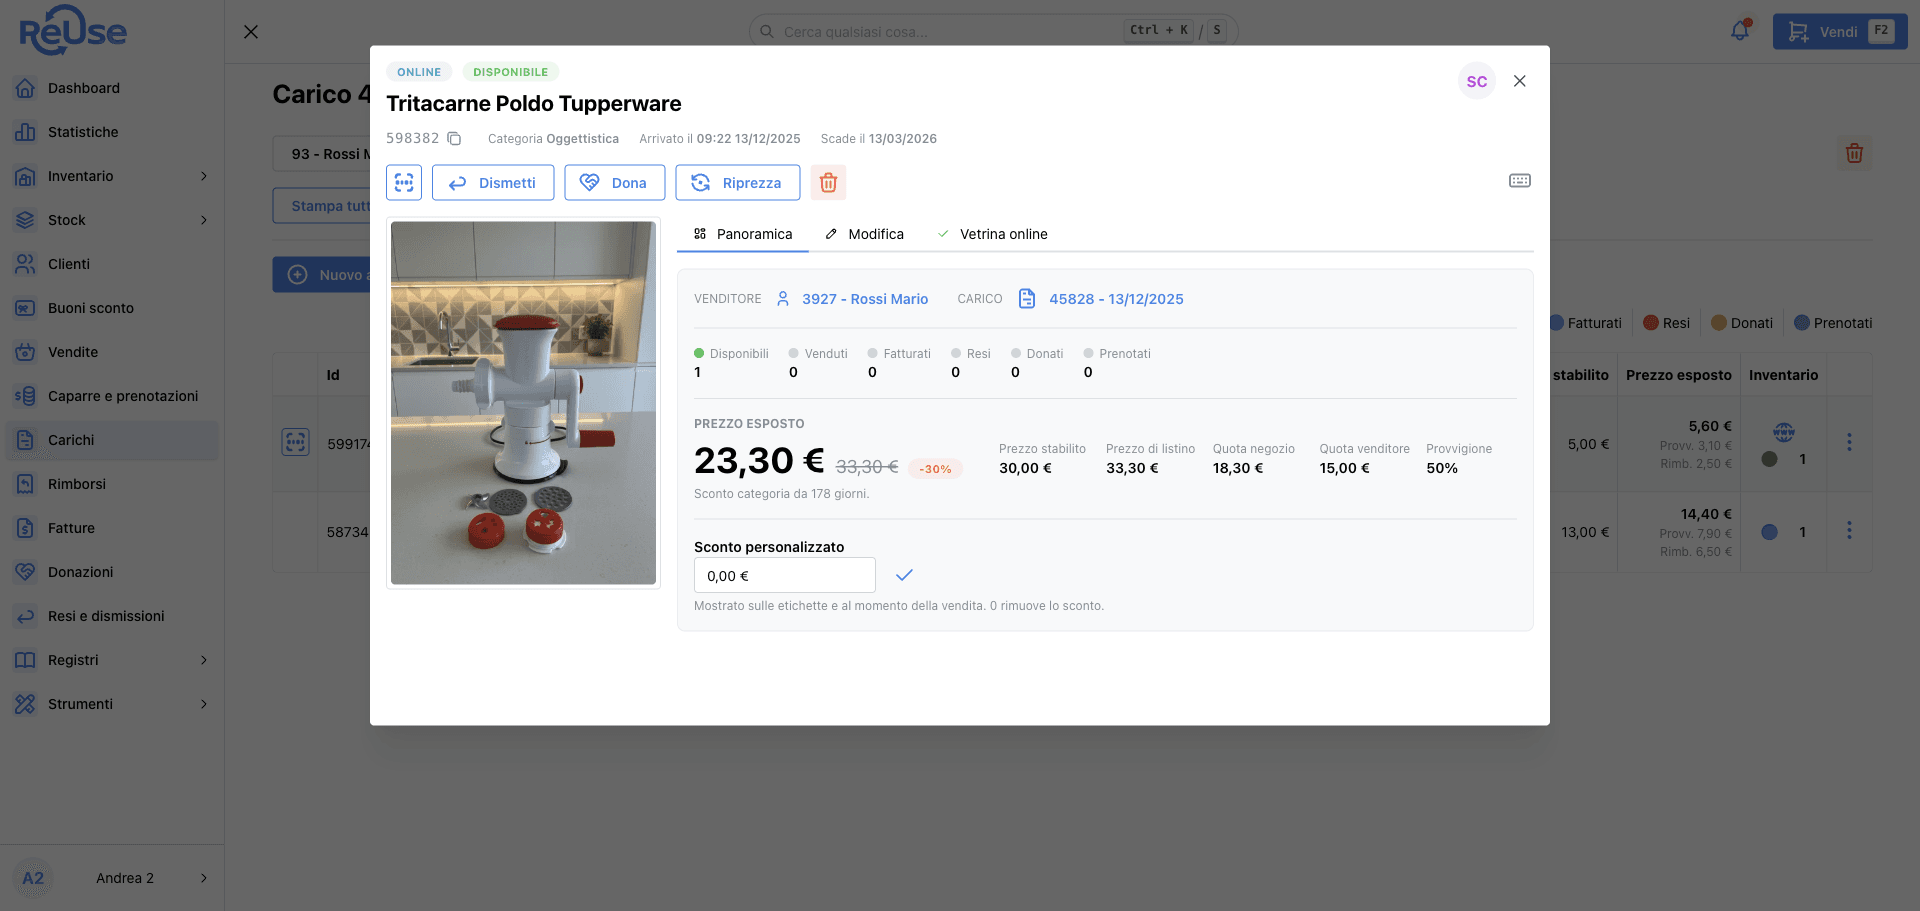Open carico 45828 - 13/12/2025 link

click(x=1116, y=299)
